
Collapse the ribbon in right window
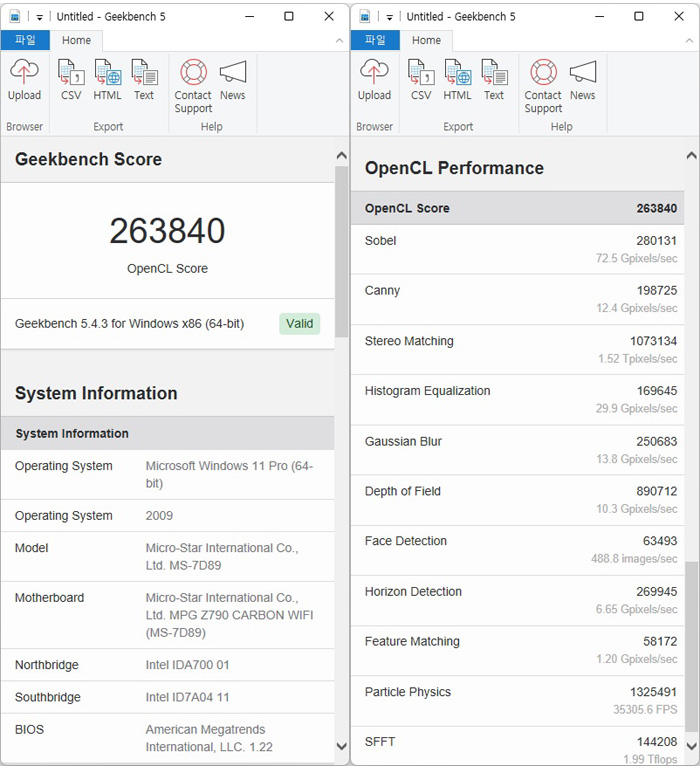[x=689, y=41]
